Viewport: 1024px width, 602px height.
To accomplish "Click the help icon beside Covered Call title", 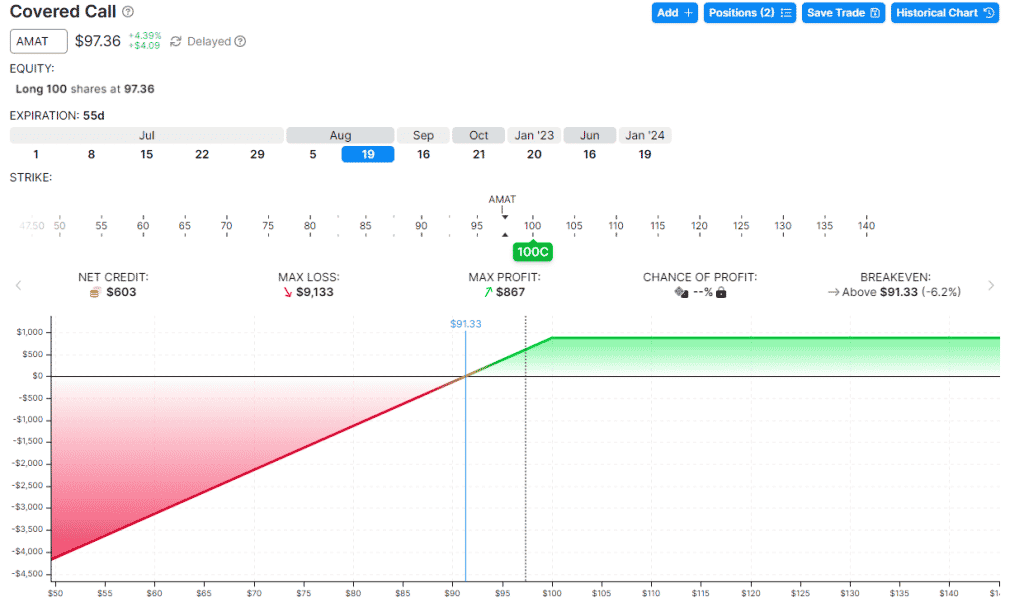I will click(x=127, y=12).
